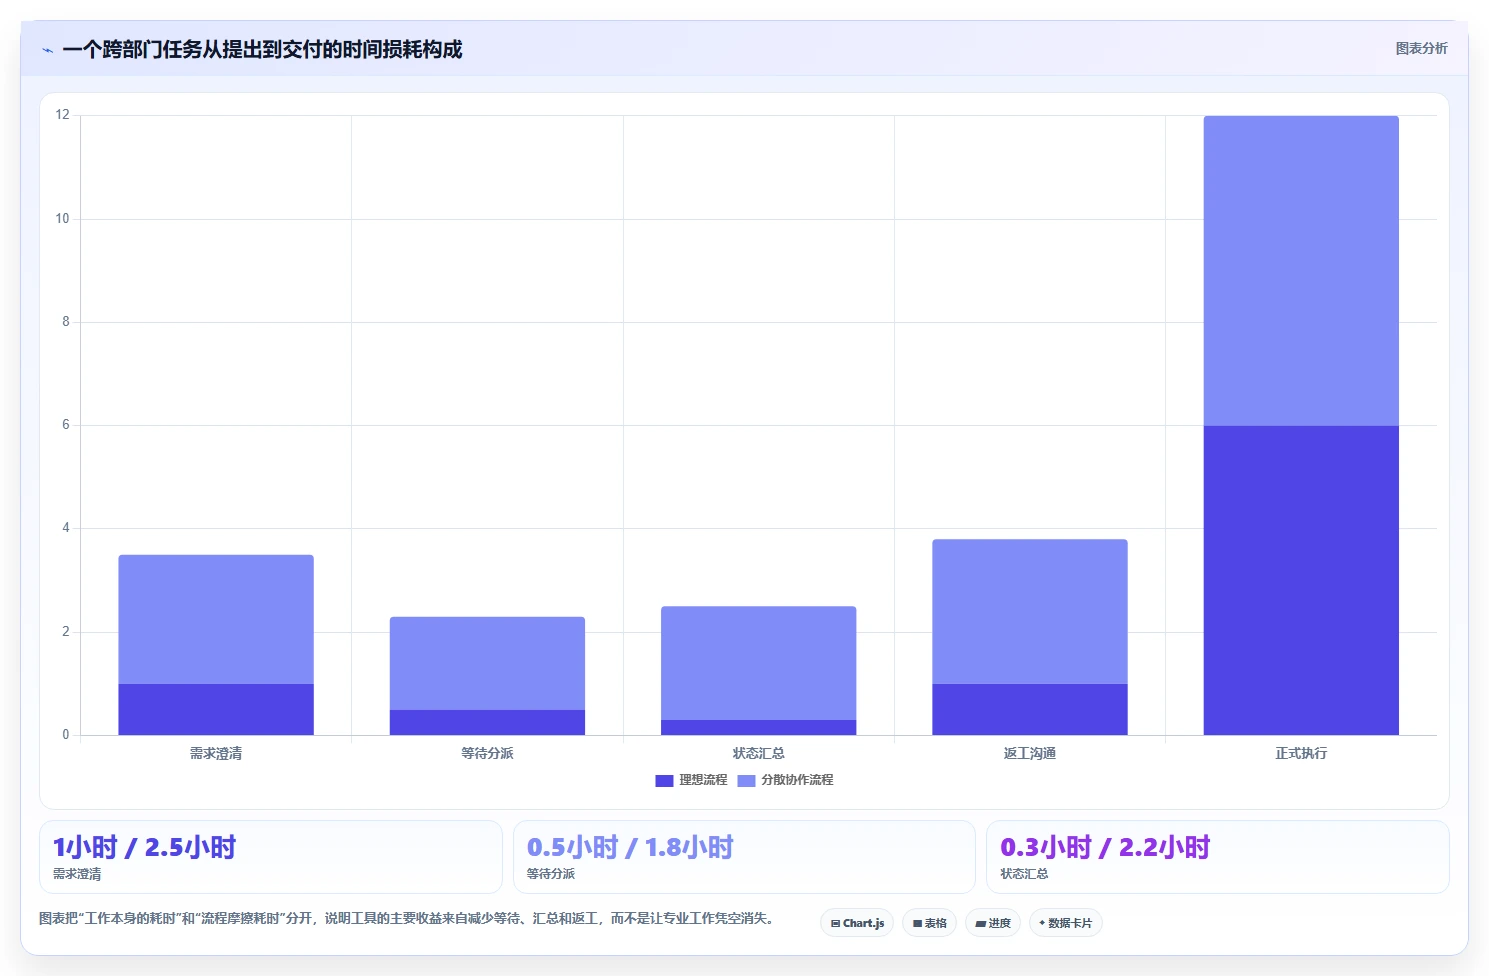Click the 正式执行 x-axis label

(1301, 753)
